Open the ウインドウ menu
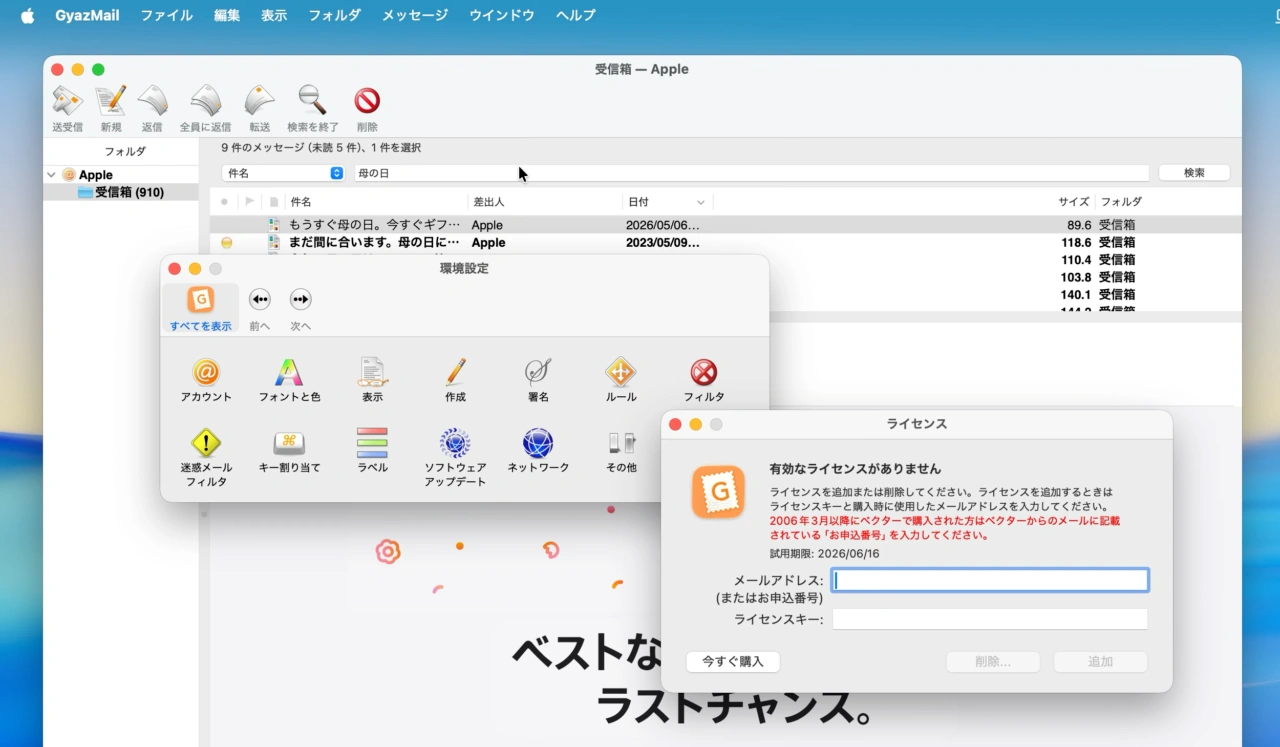Image resolution: width=1280 pixels, height=747 pixels. pyautogui.click(x=501, y=15)
